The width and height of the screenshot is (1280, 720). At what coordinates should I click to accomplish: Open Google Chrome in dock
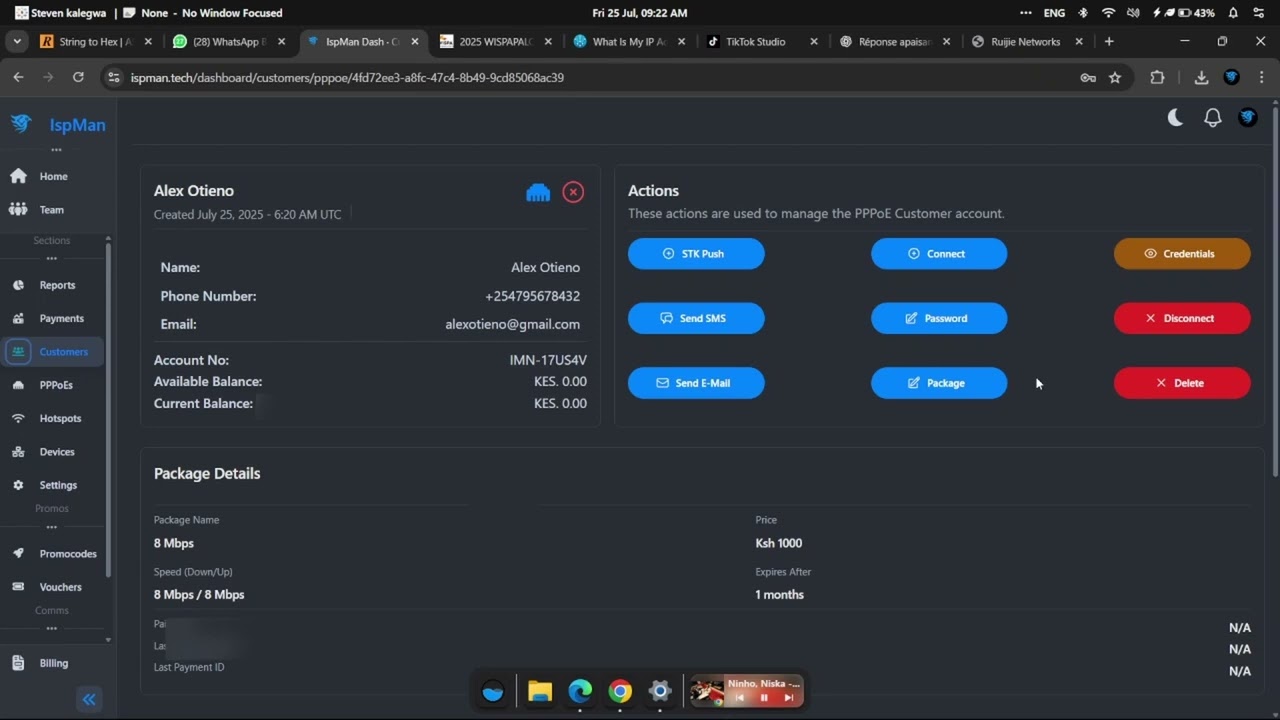[x=620, y=691]
